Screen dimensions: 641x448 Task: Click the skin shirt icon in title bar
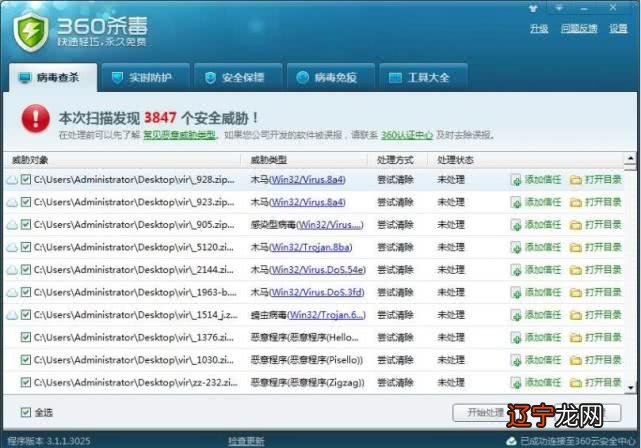(x=533, y=8)
